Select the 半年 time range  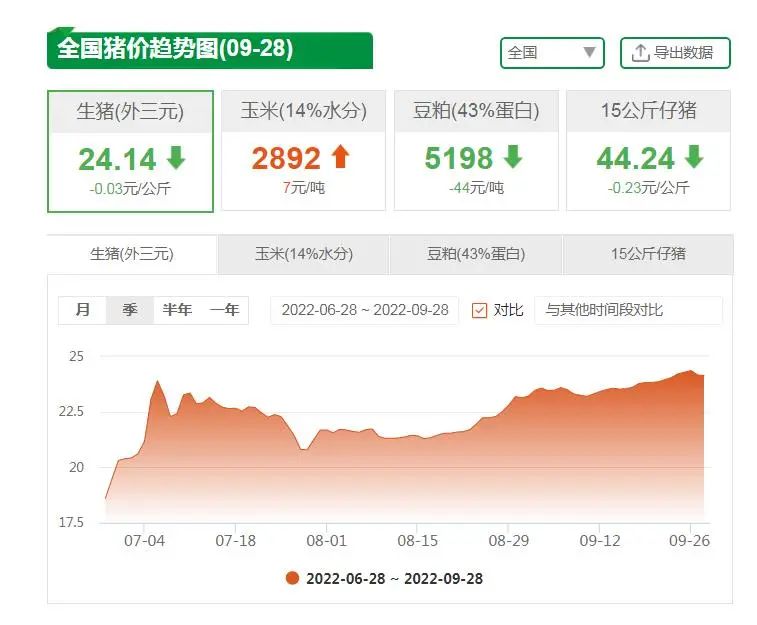point(177,310)
